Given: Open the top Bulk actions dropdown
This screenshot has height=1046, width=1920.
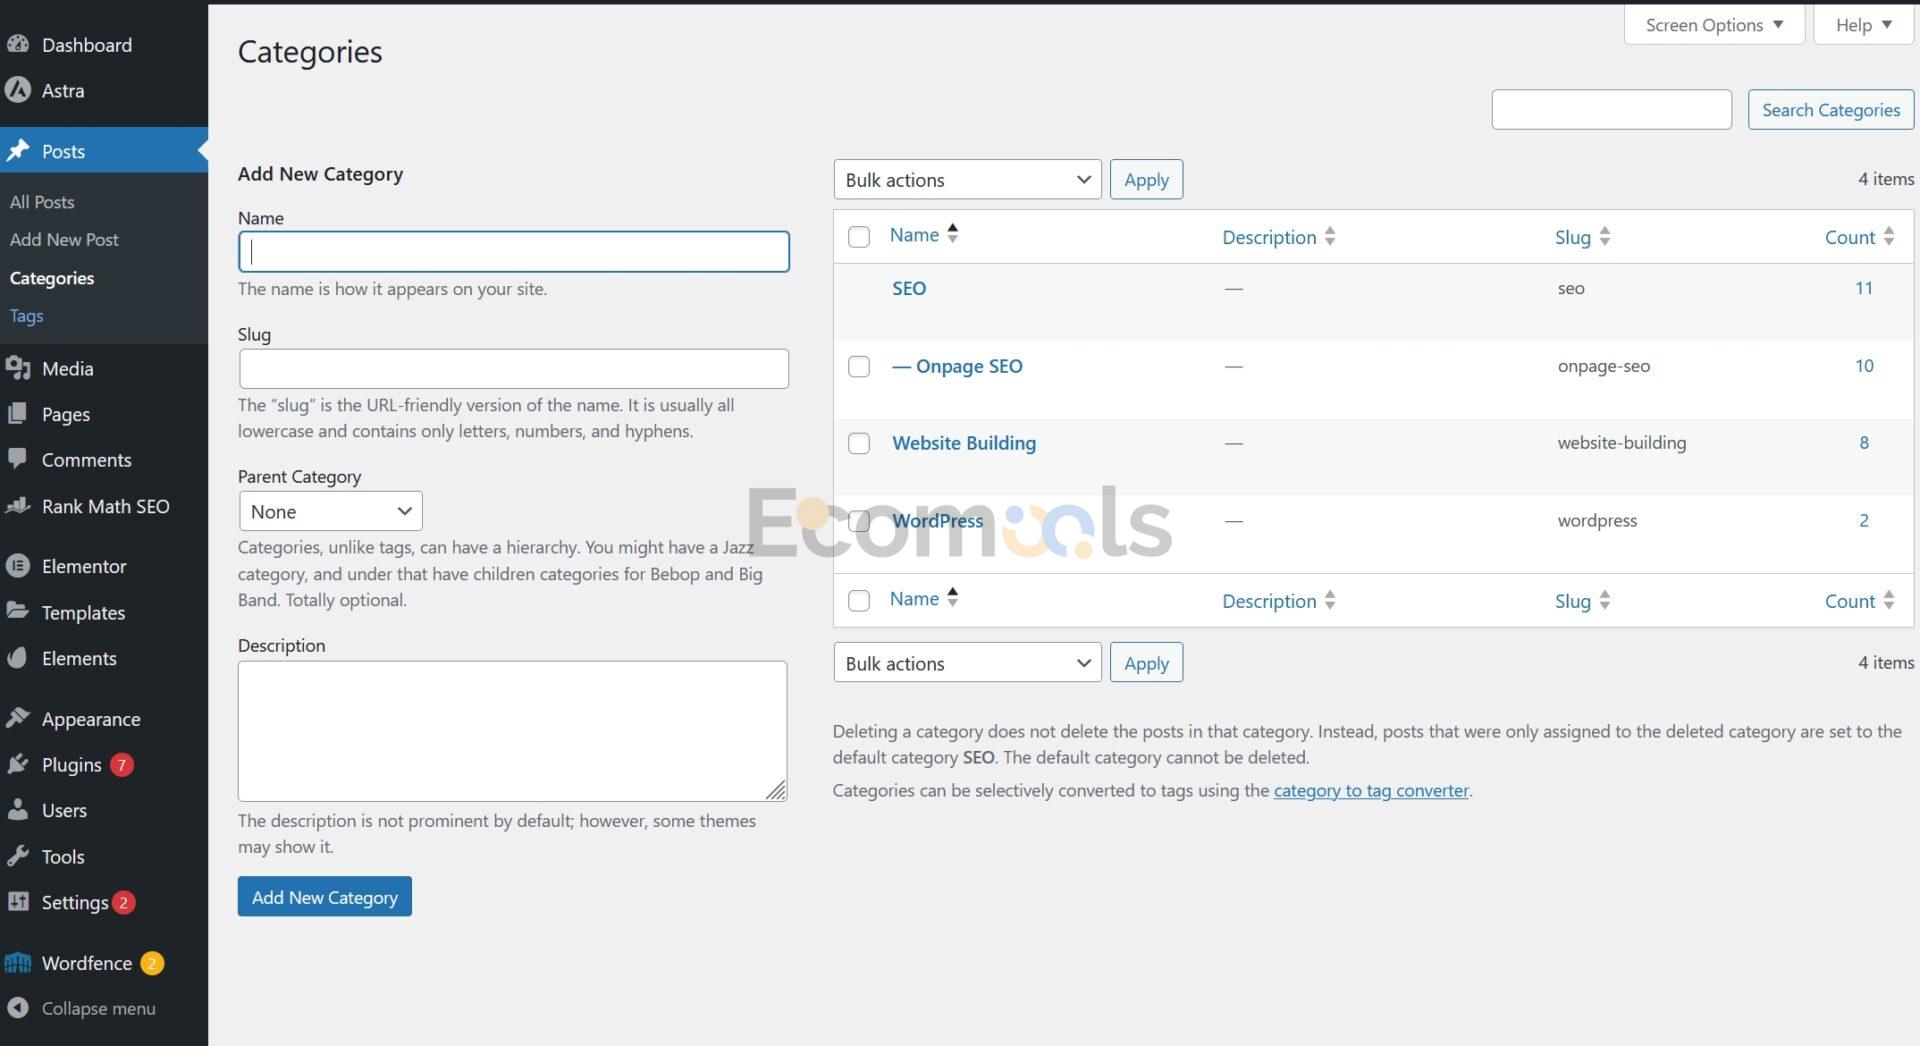Looking at the screenshot, I should [x=967, y=180].
